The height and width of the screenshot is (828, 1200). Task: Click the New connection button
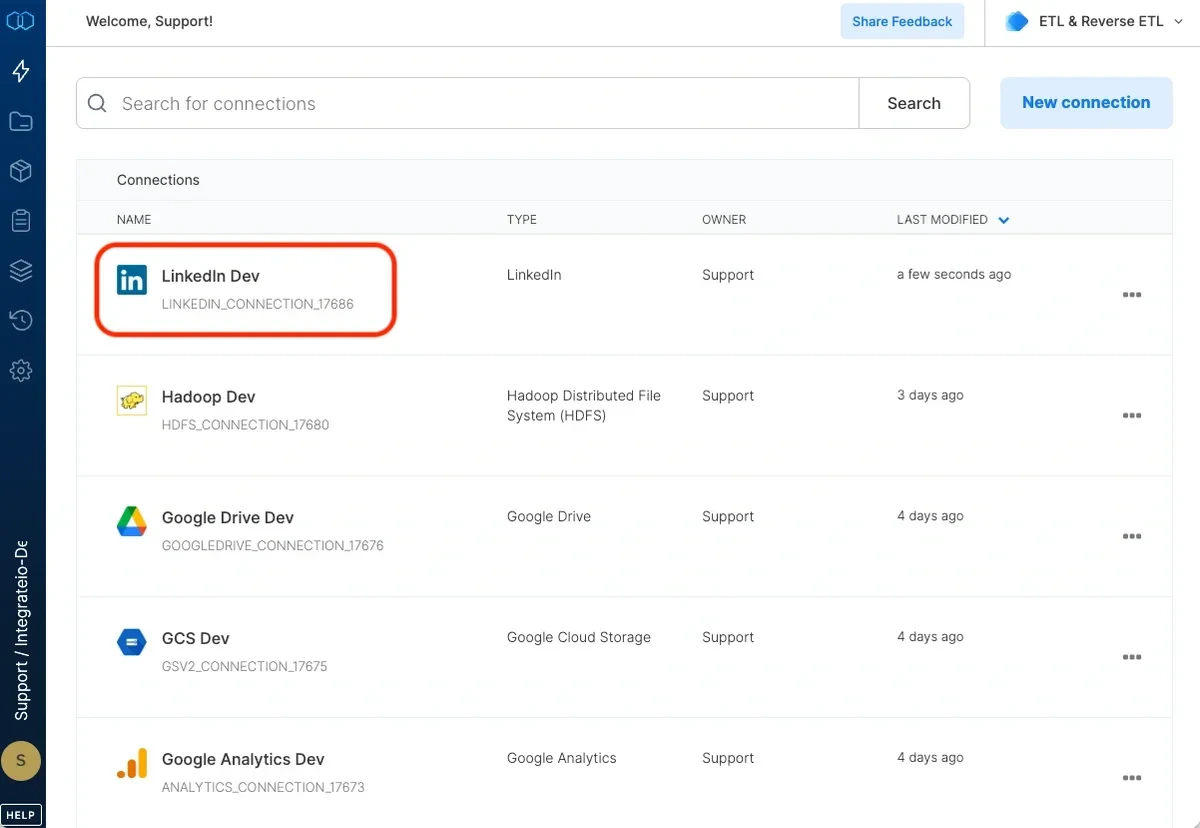pyautogui.click(x=1086, y=102)
